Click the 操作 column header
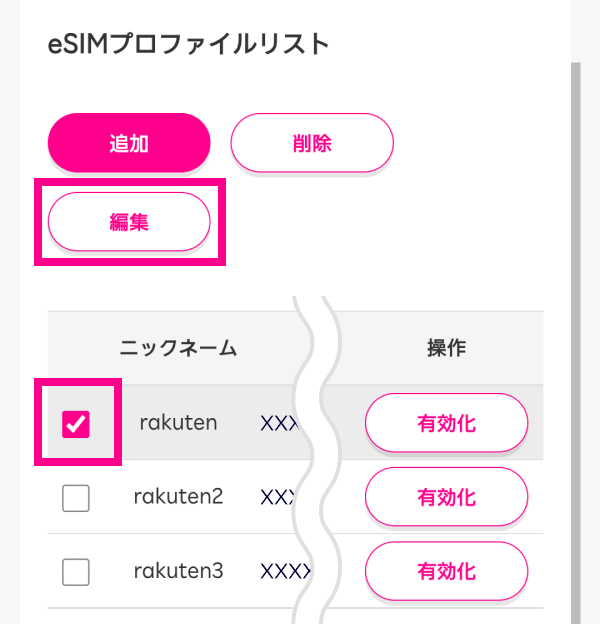 (446, 348)
